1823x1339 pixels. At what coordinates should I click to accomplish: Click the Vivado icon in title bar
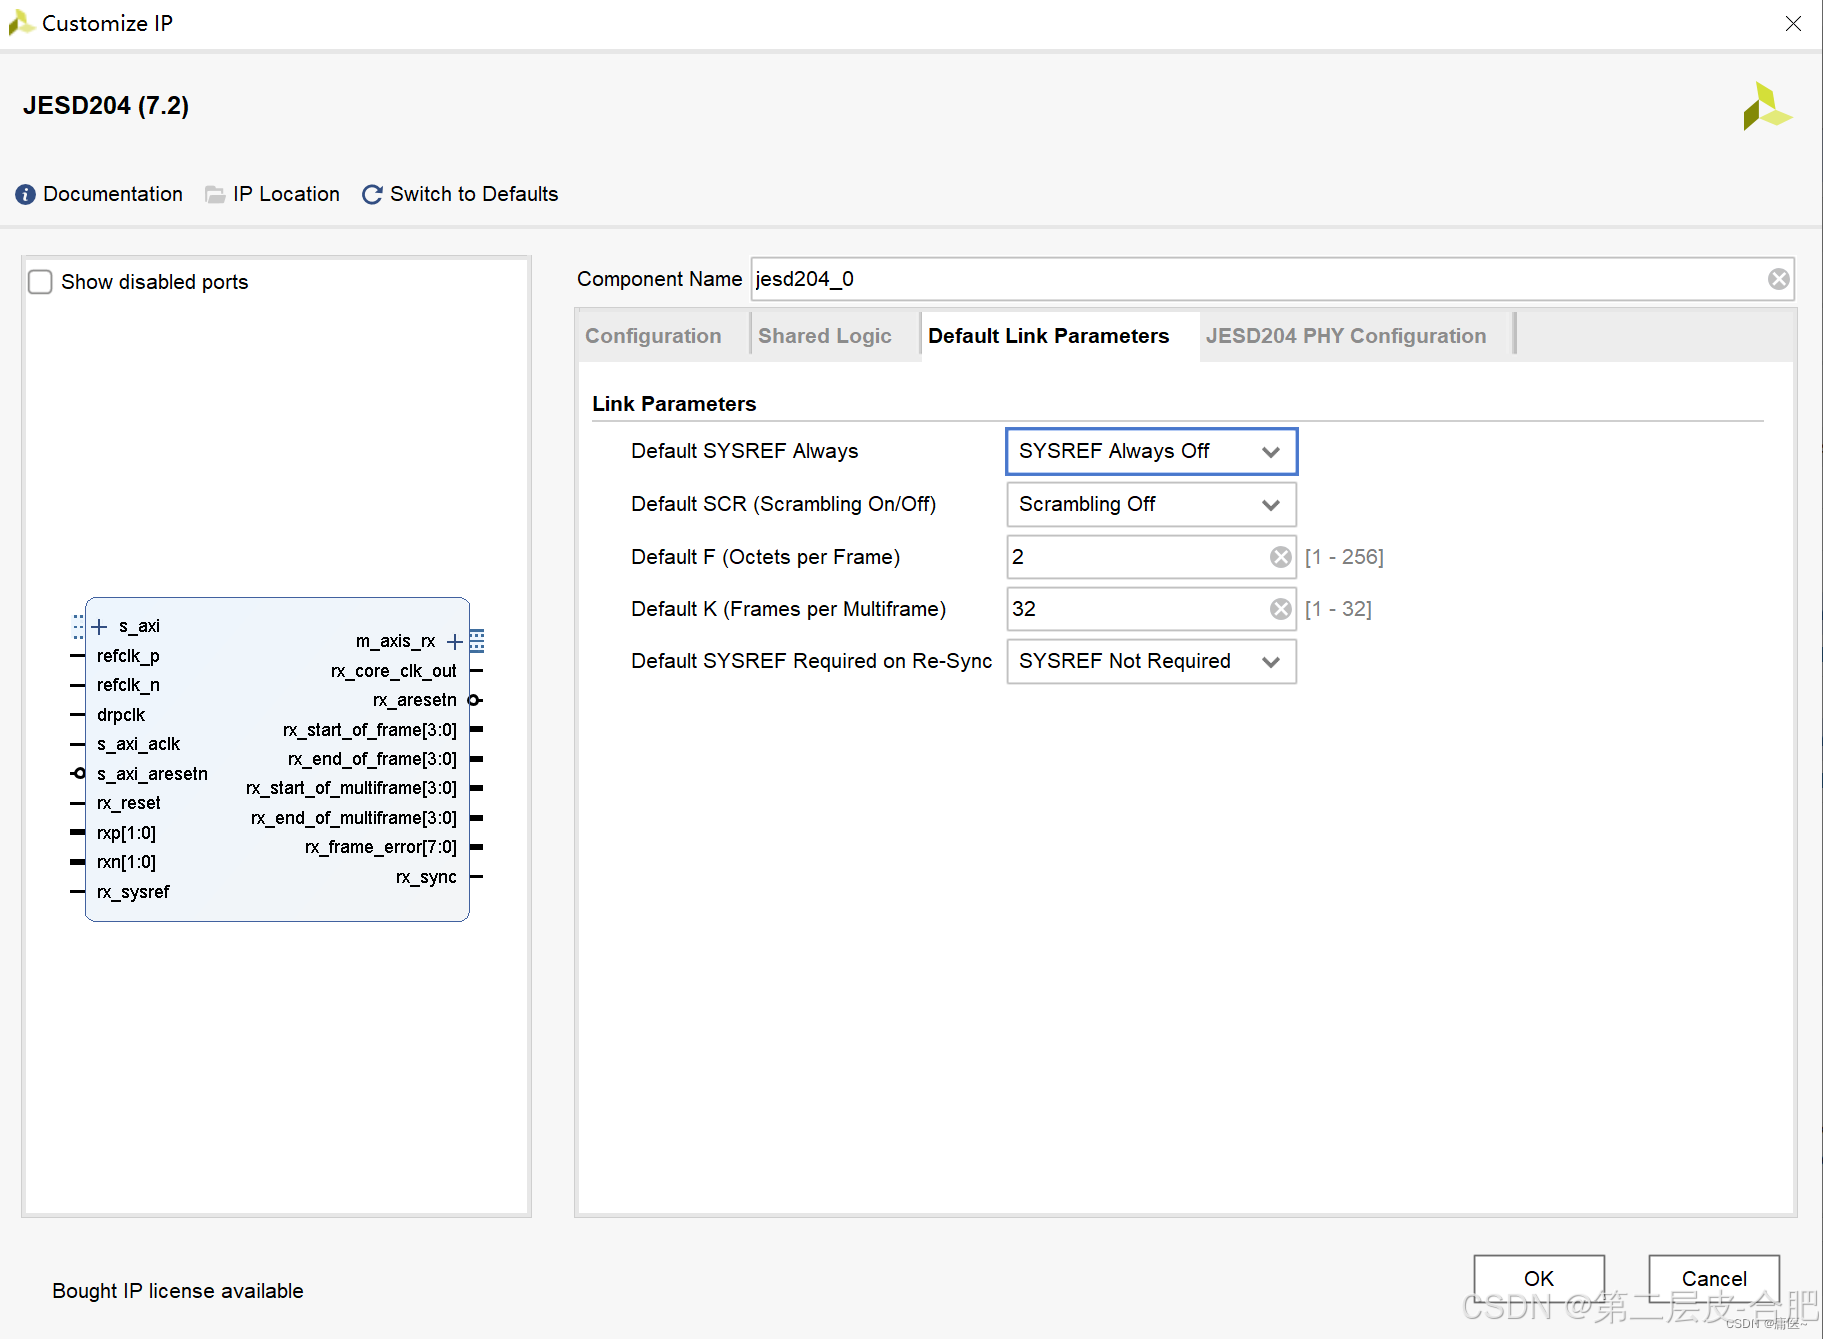20,22
